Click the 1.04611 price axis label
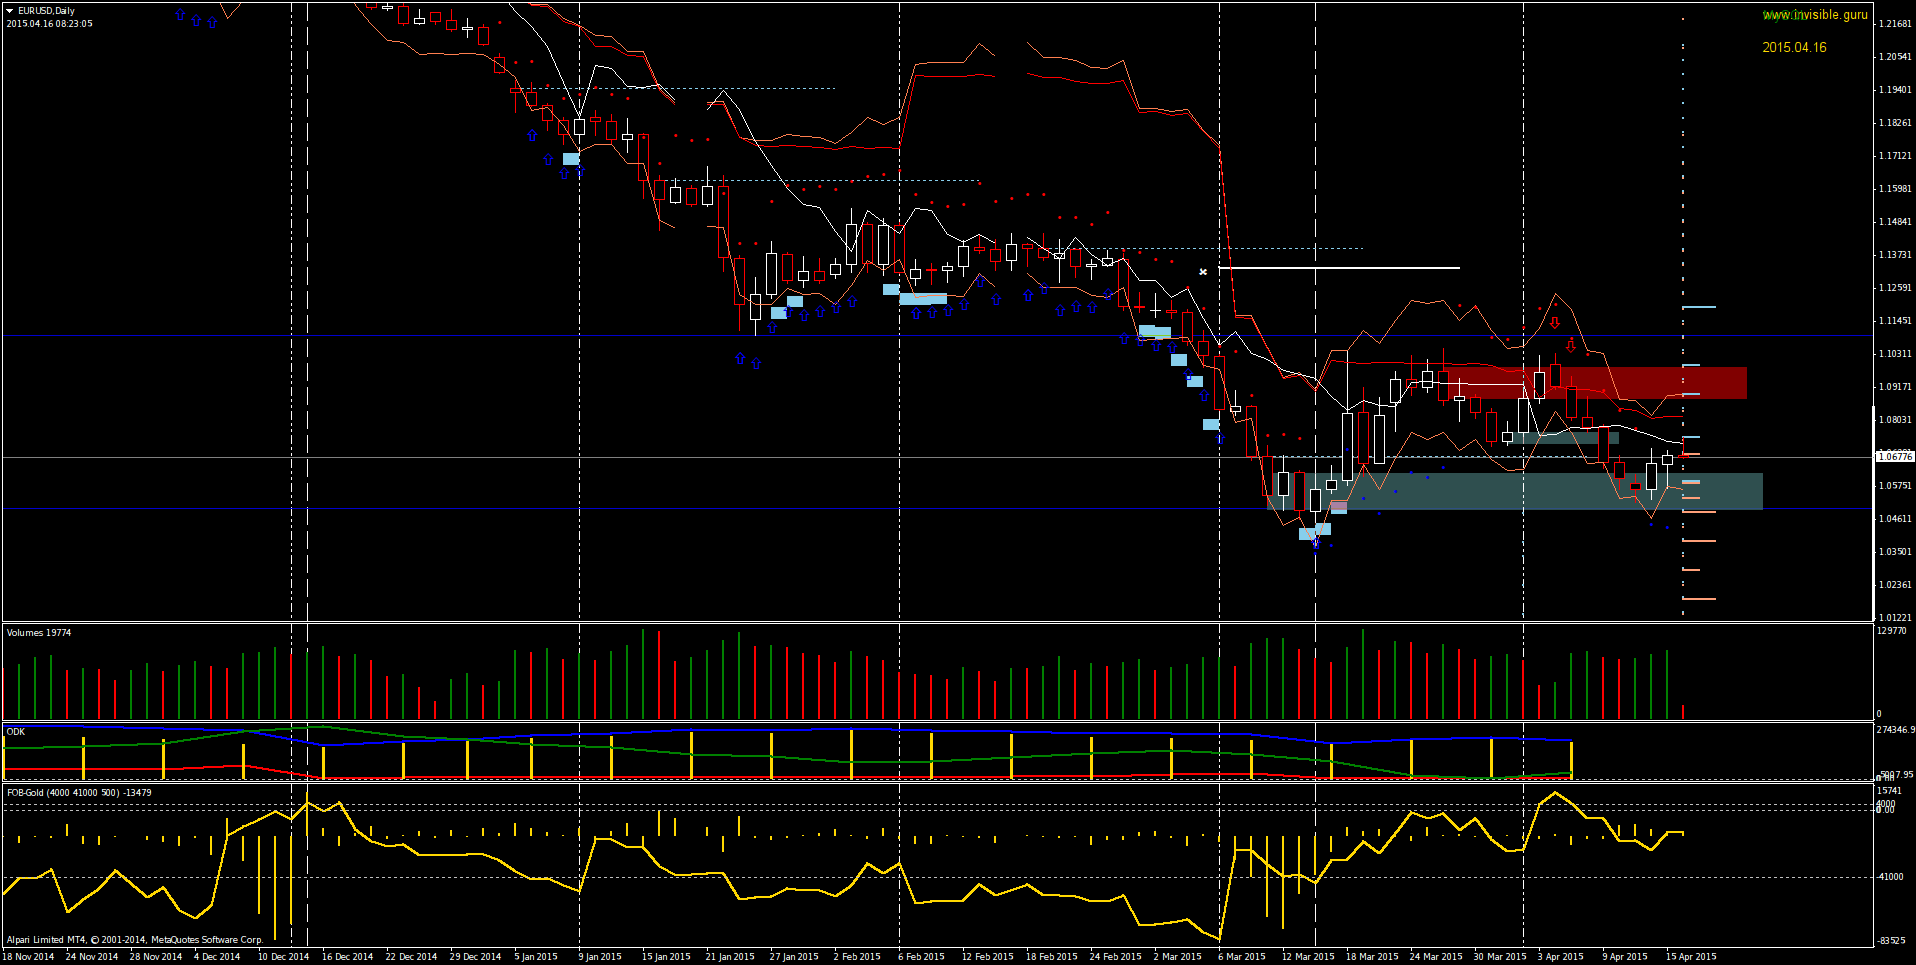This screenshot has width=1916, height=965. point(1895,519)
